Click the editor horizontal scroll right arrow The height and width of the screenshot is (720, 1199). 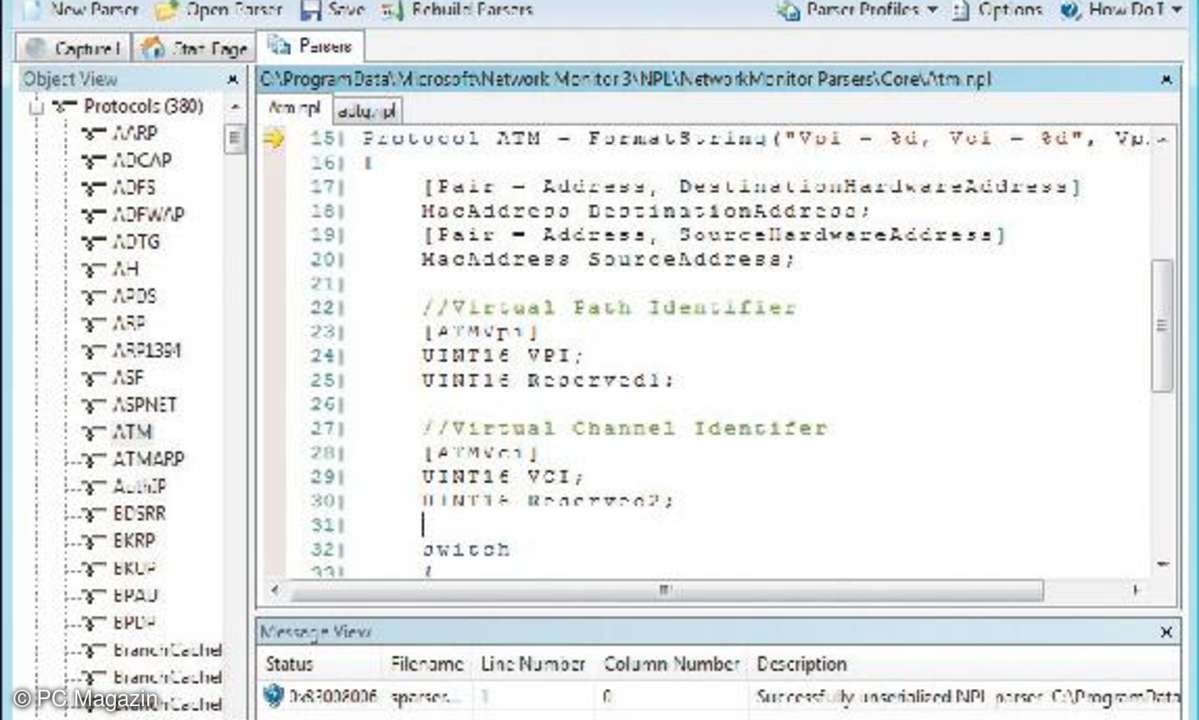tap(1136, 590)
